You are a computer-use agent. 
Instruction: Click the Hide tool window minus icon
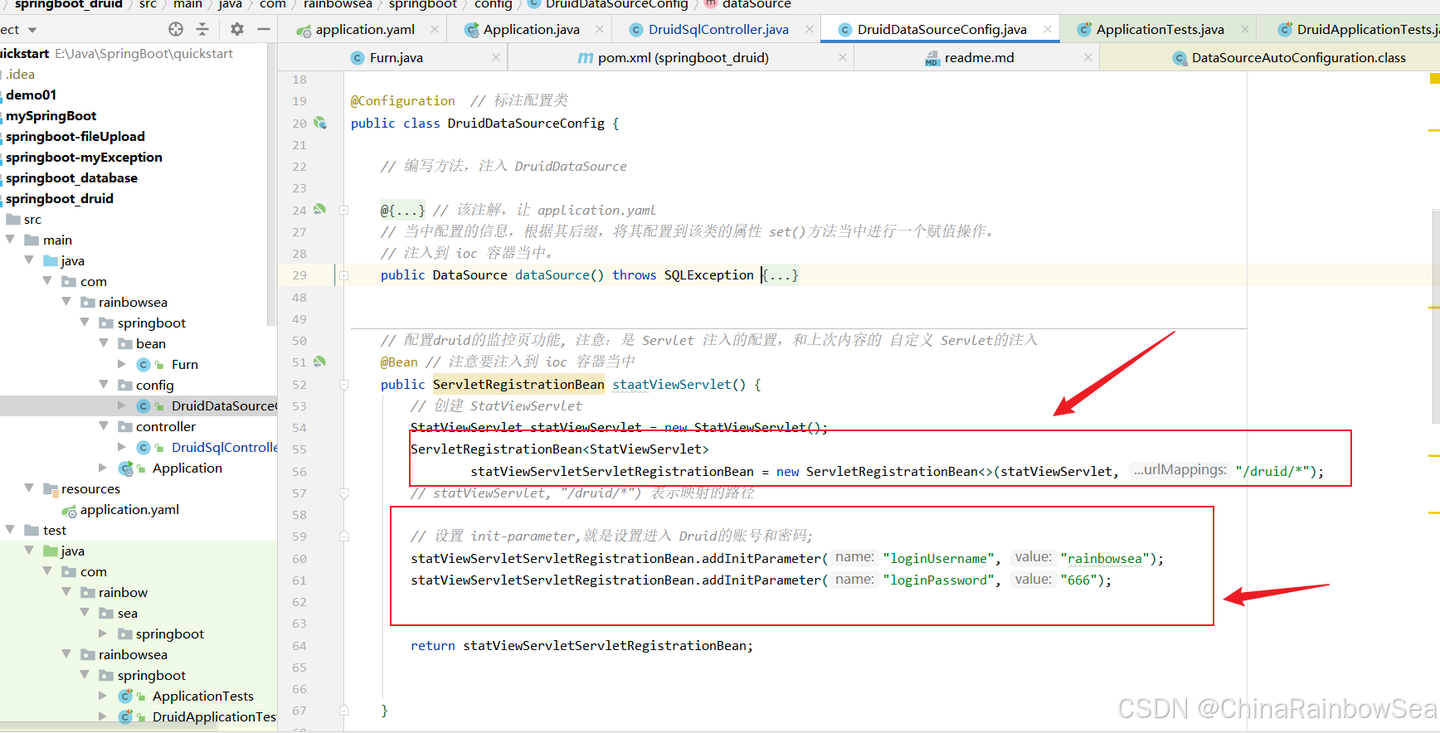[263, 30]
